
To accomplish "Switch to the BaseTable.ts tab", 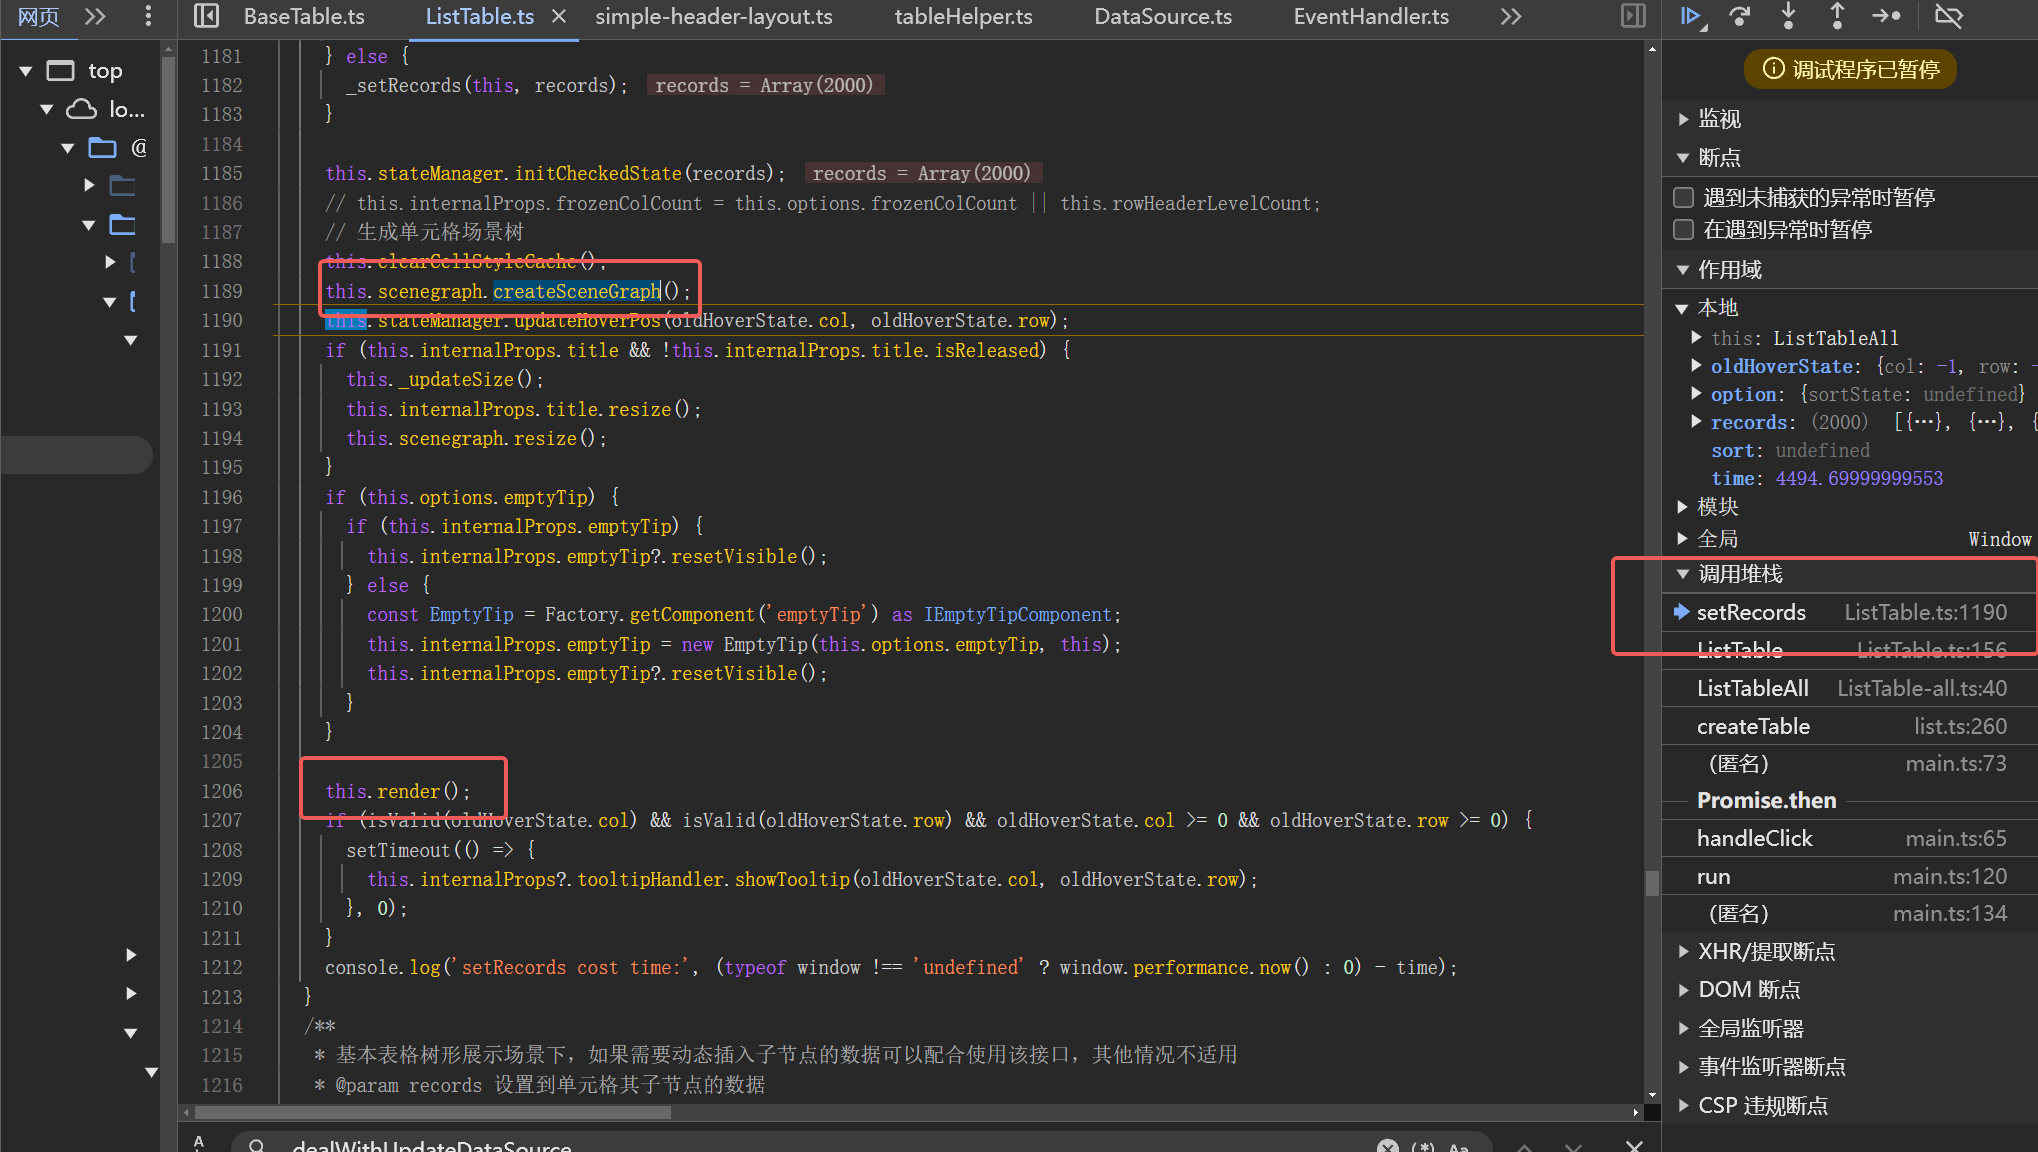I will (x=304, y=16).
